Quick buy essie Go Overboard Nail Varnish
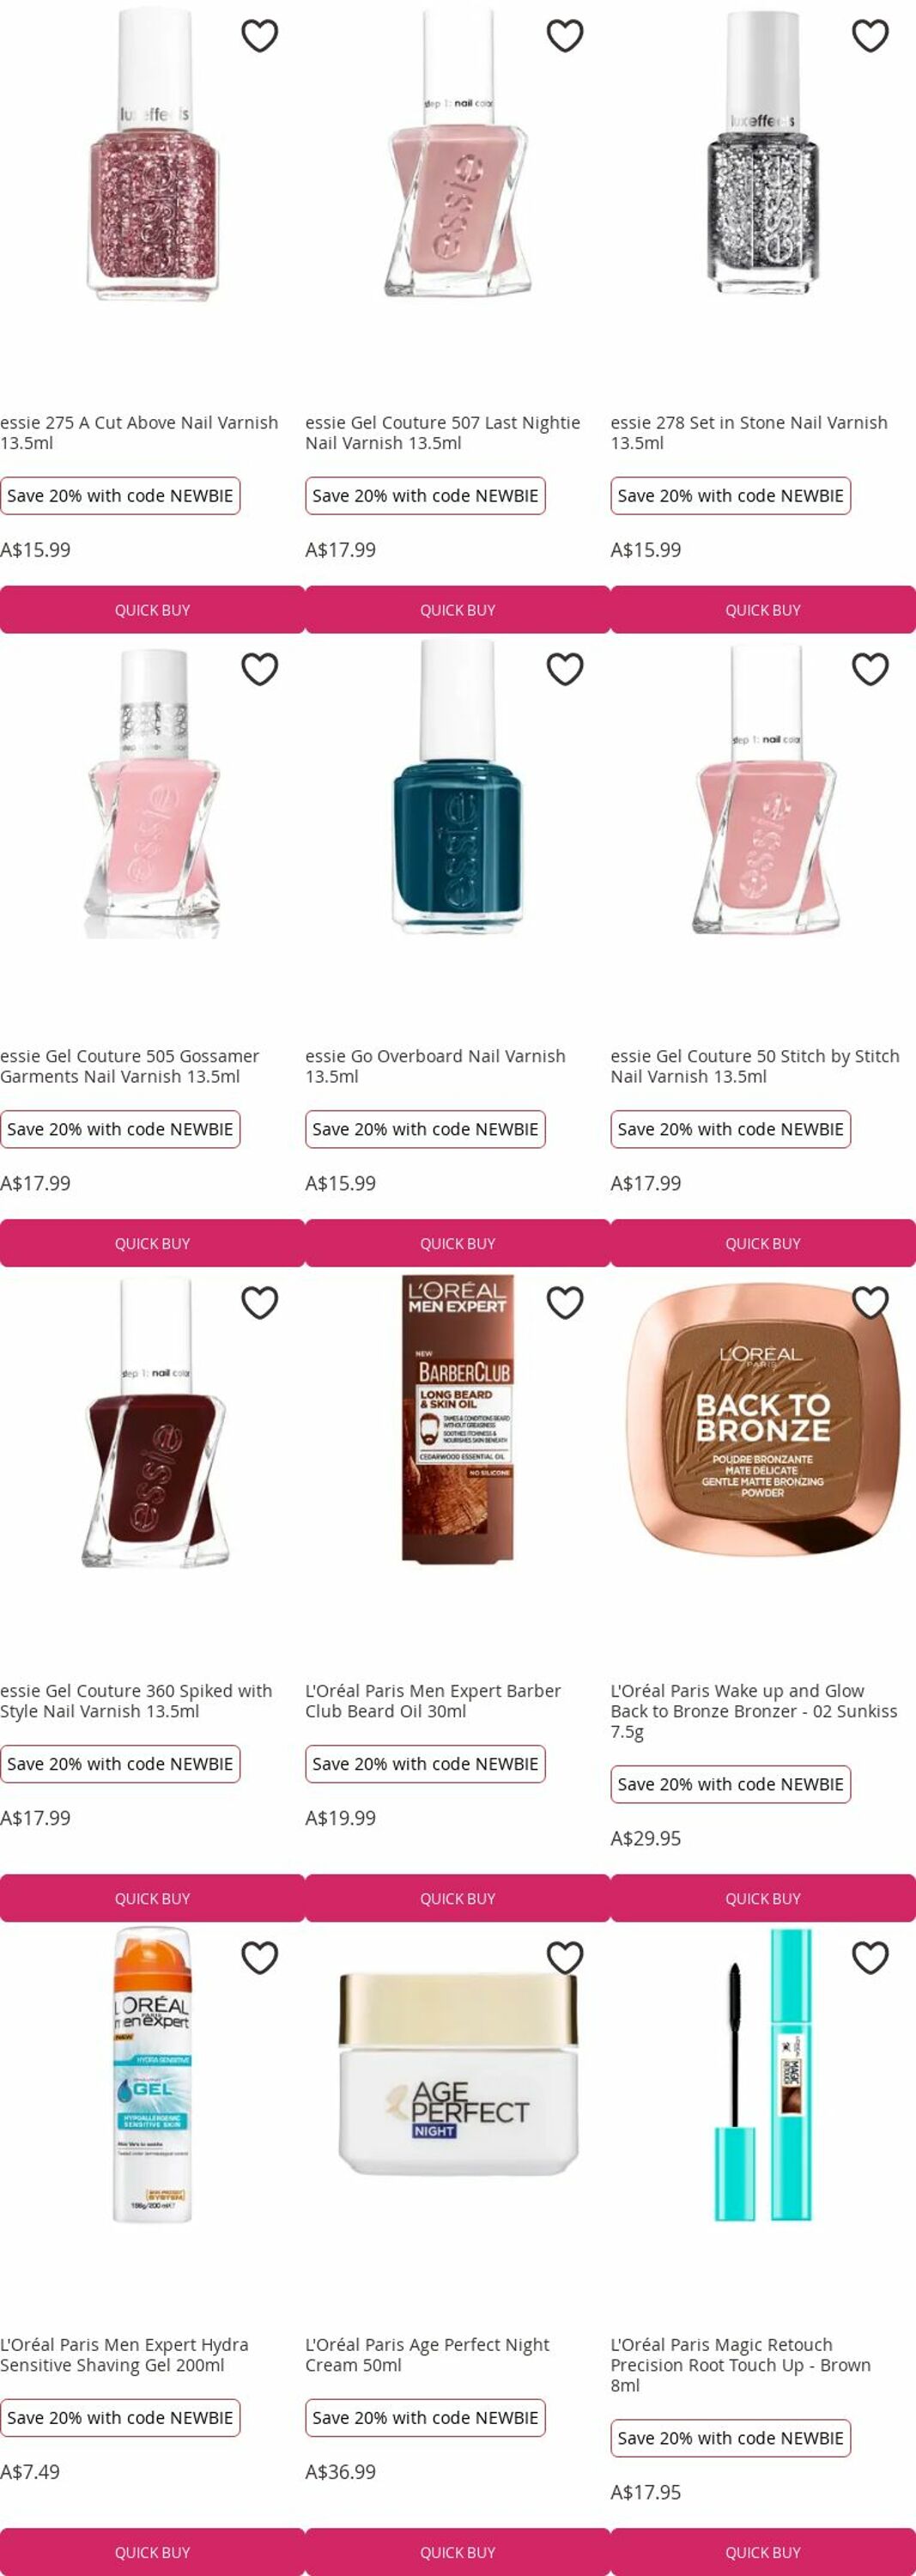 [x=457, y=1244]
